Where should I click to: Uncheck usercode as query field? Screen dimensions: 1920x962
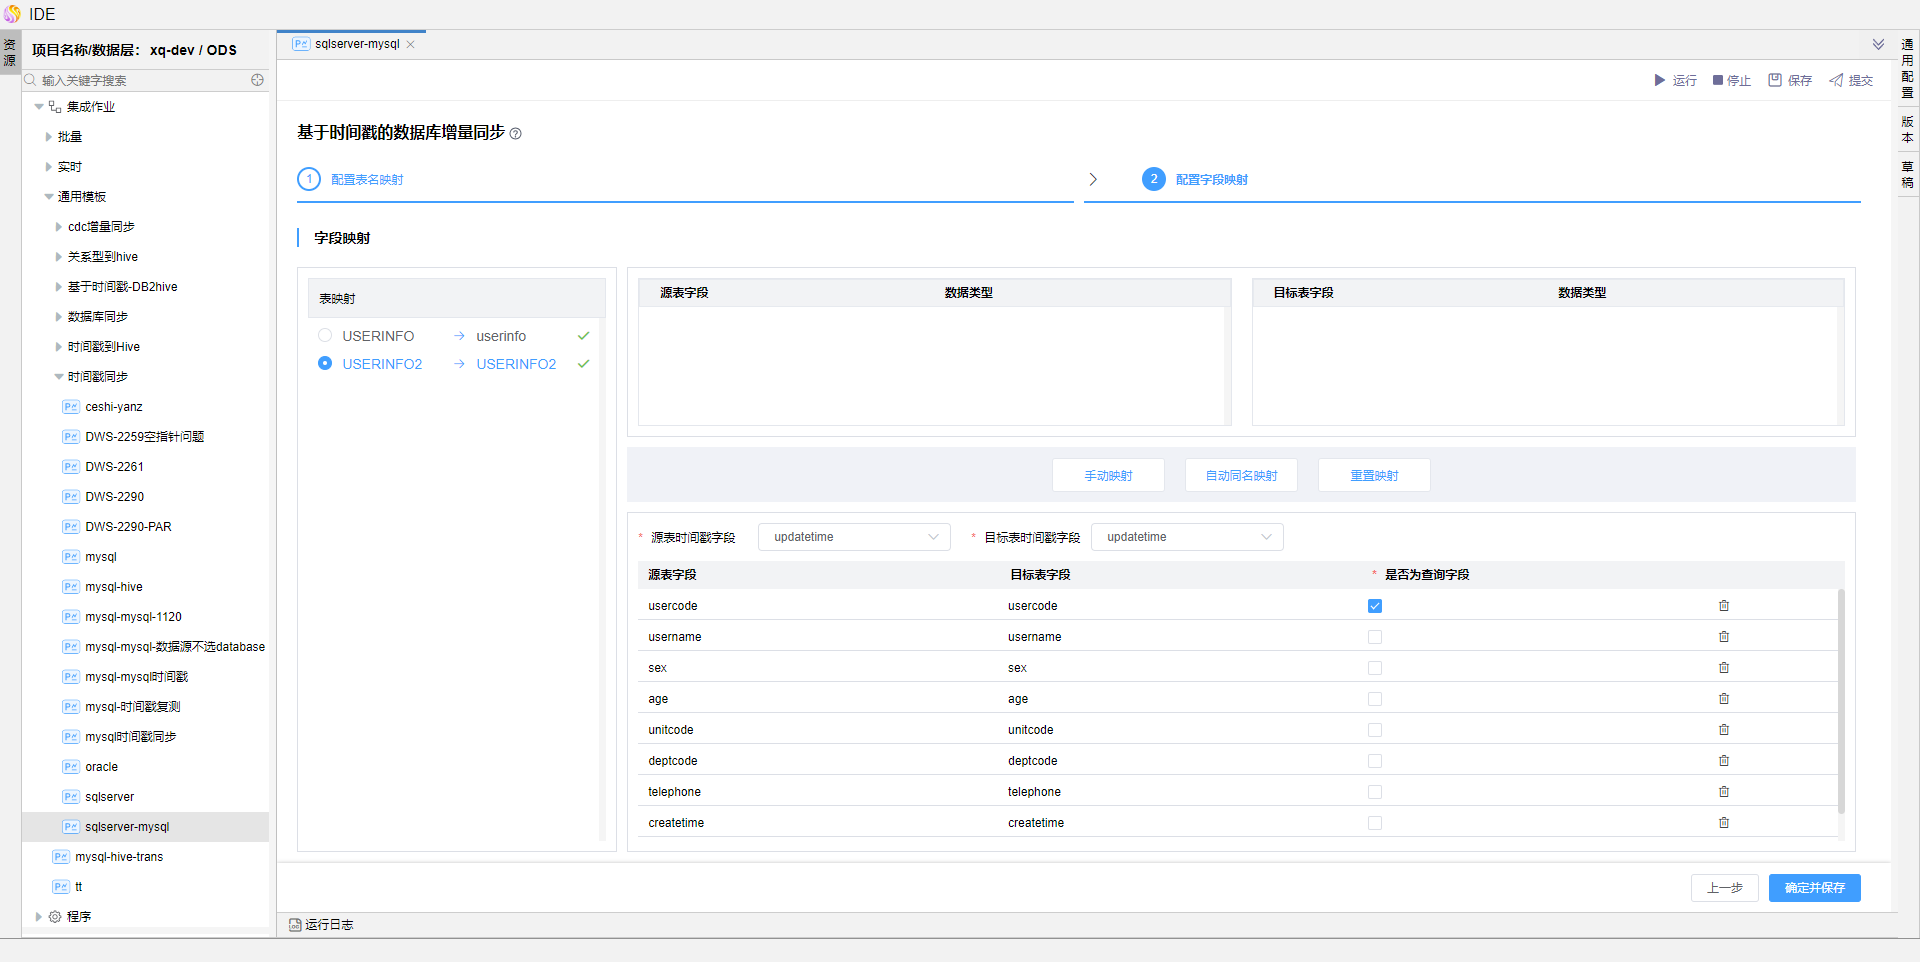point(1375,606)
